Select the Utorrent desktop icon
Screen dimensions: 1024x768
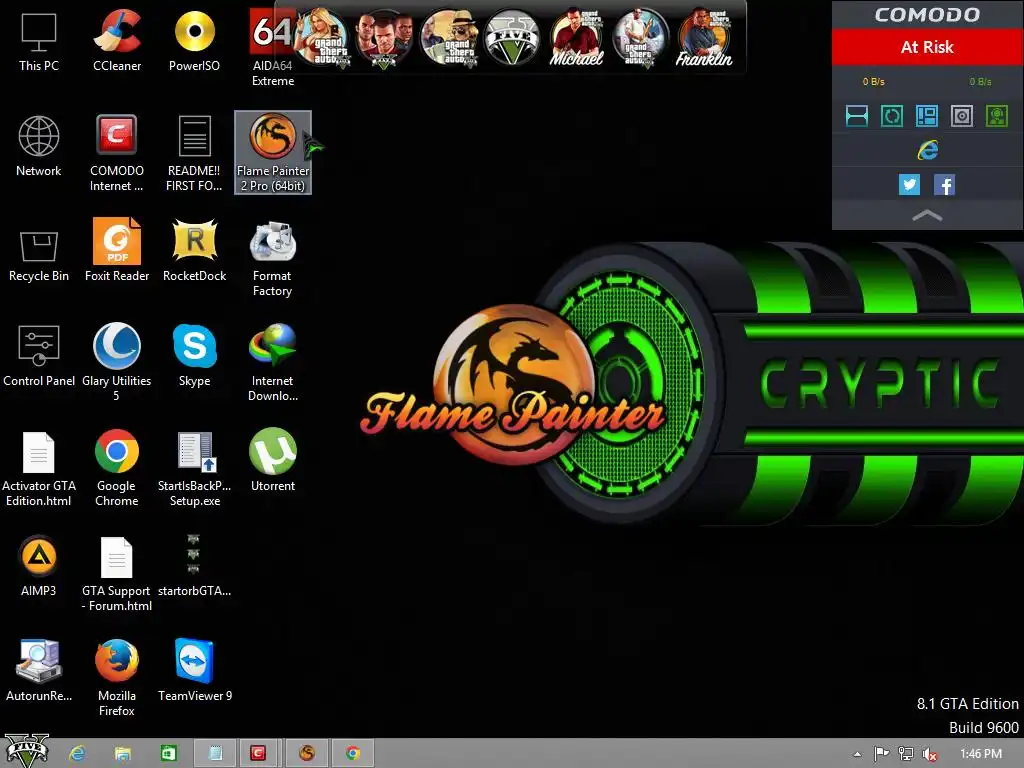coord(272,460)
